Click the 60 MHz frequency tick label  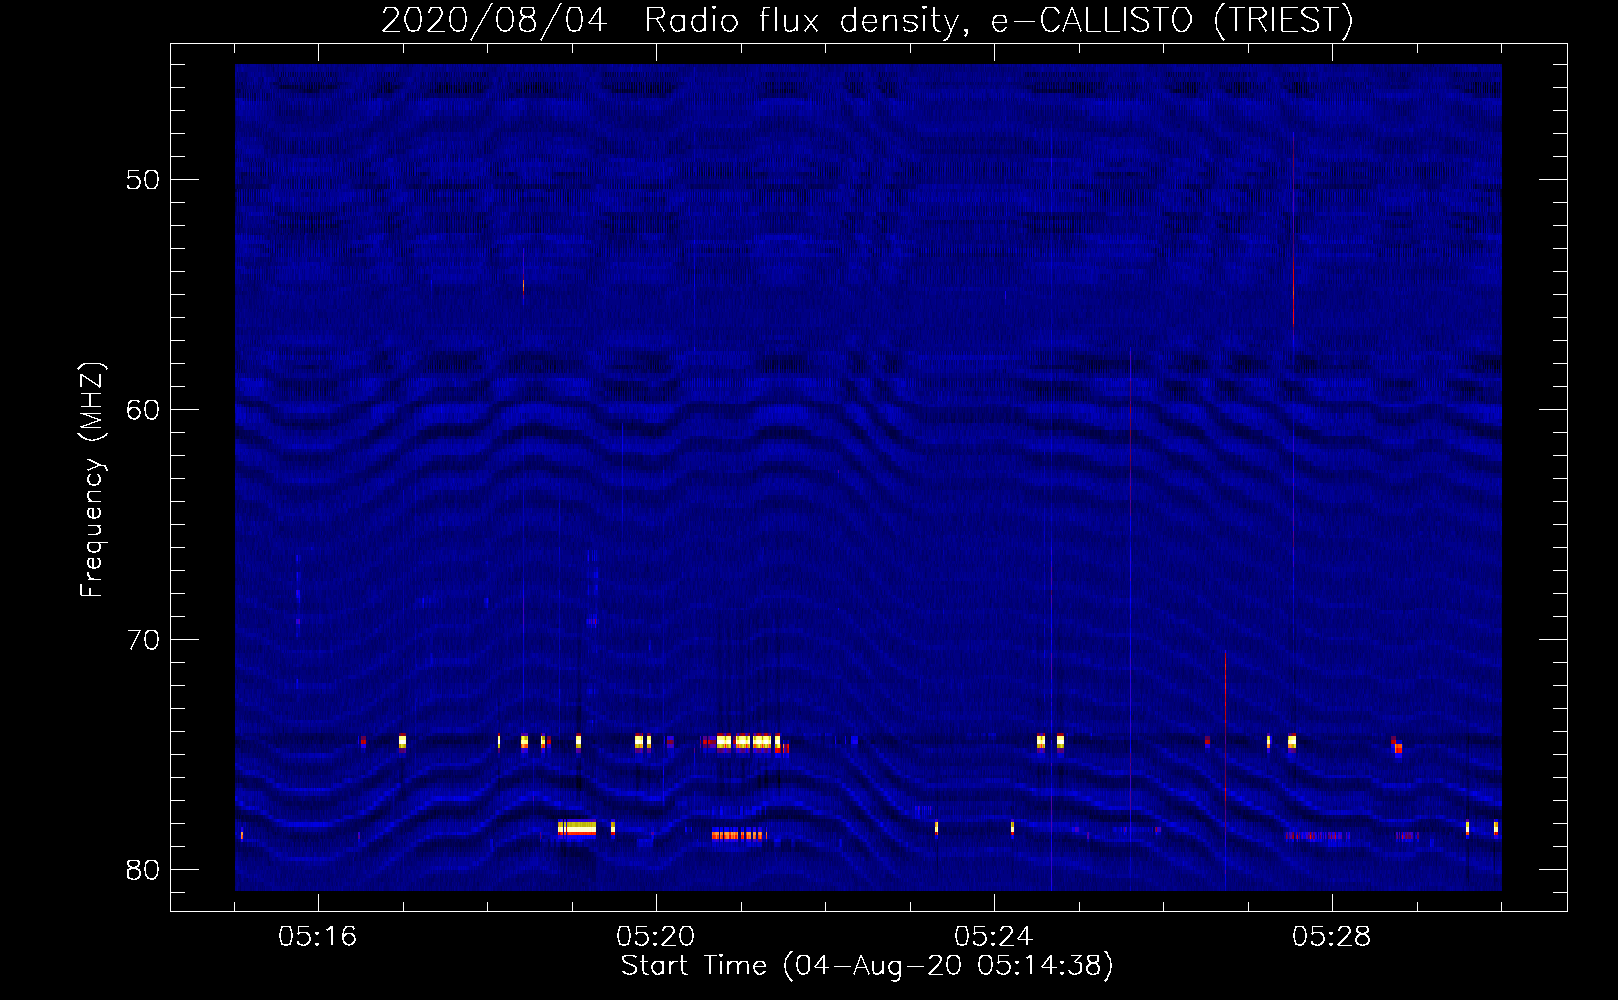[144, 410]
